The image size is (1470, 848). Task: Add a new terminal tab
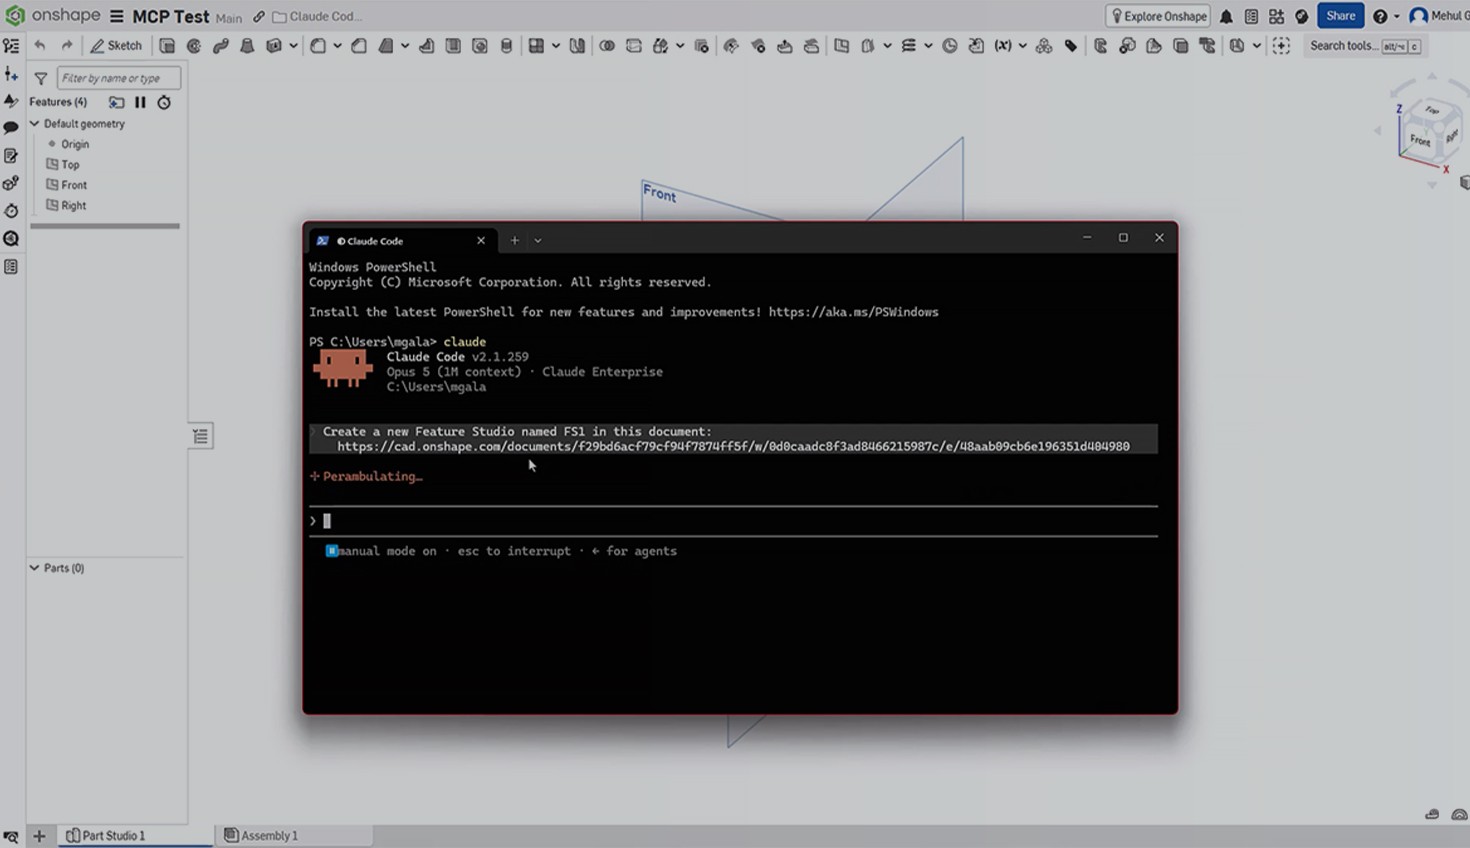point(514,240)
